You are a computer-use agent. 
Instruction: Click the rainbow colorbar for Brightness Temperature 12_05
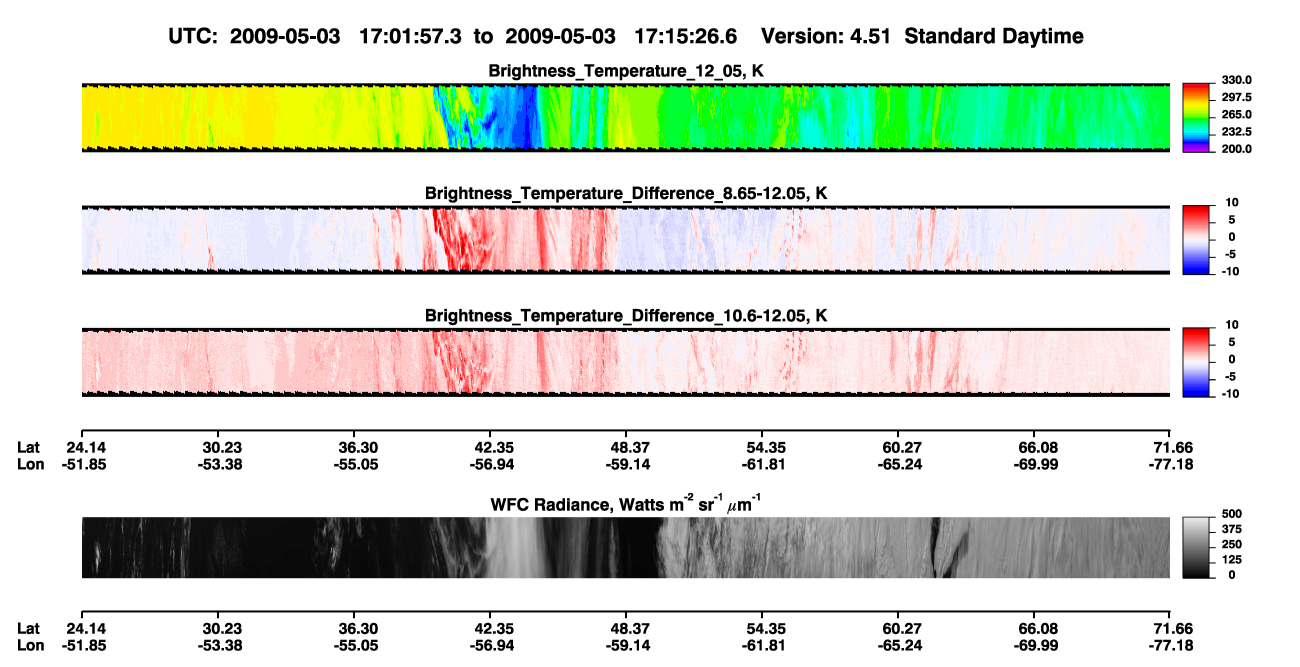[1197, 117]
